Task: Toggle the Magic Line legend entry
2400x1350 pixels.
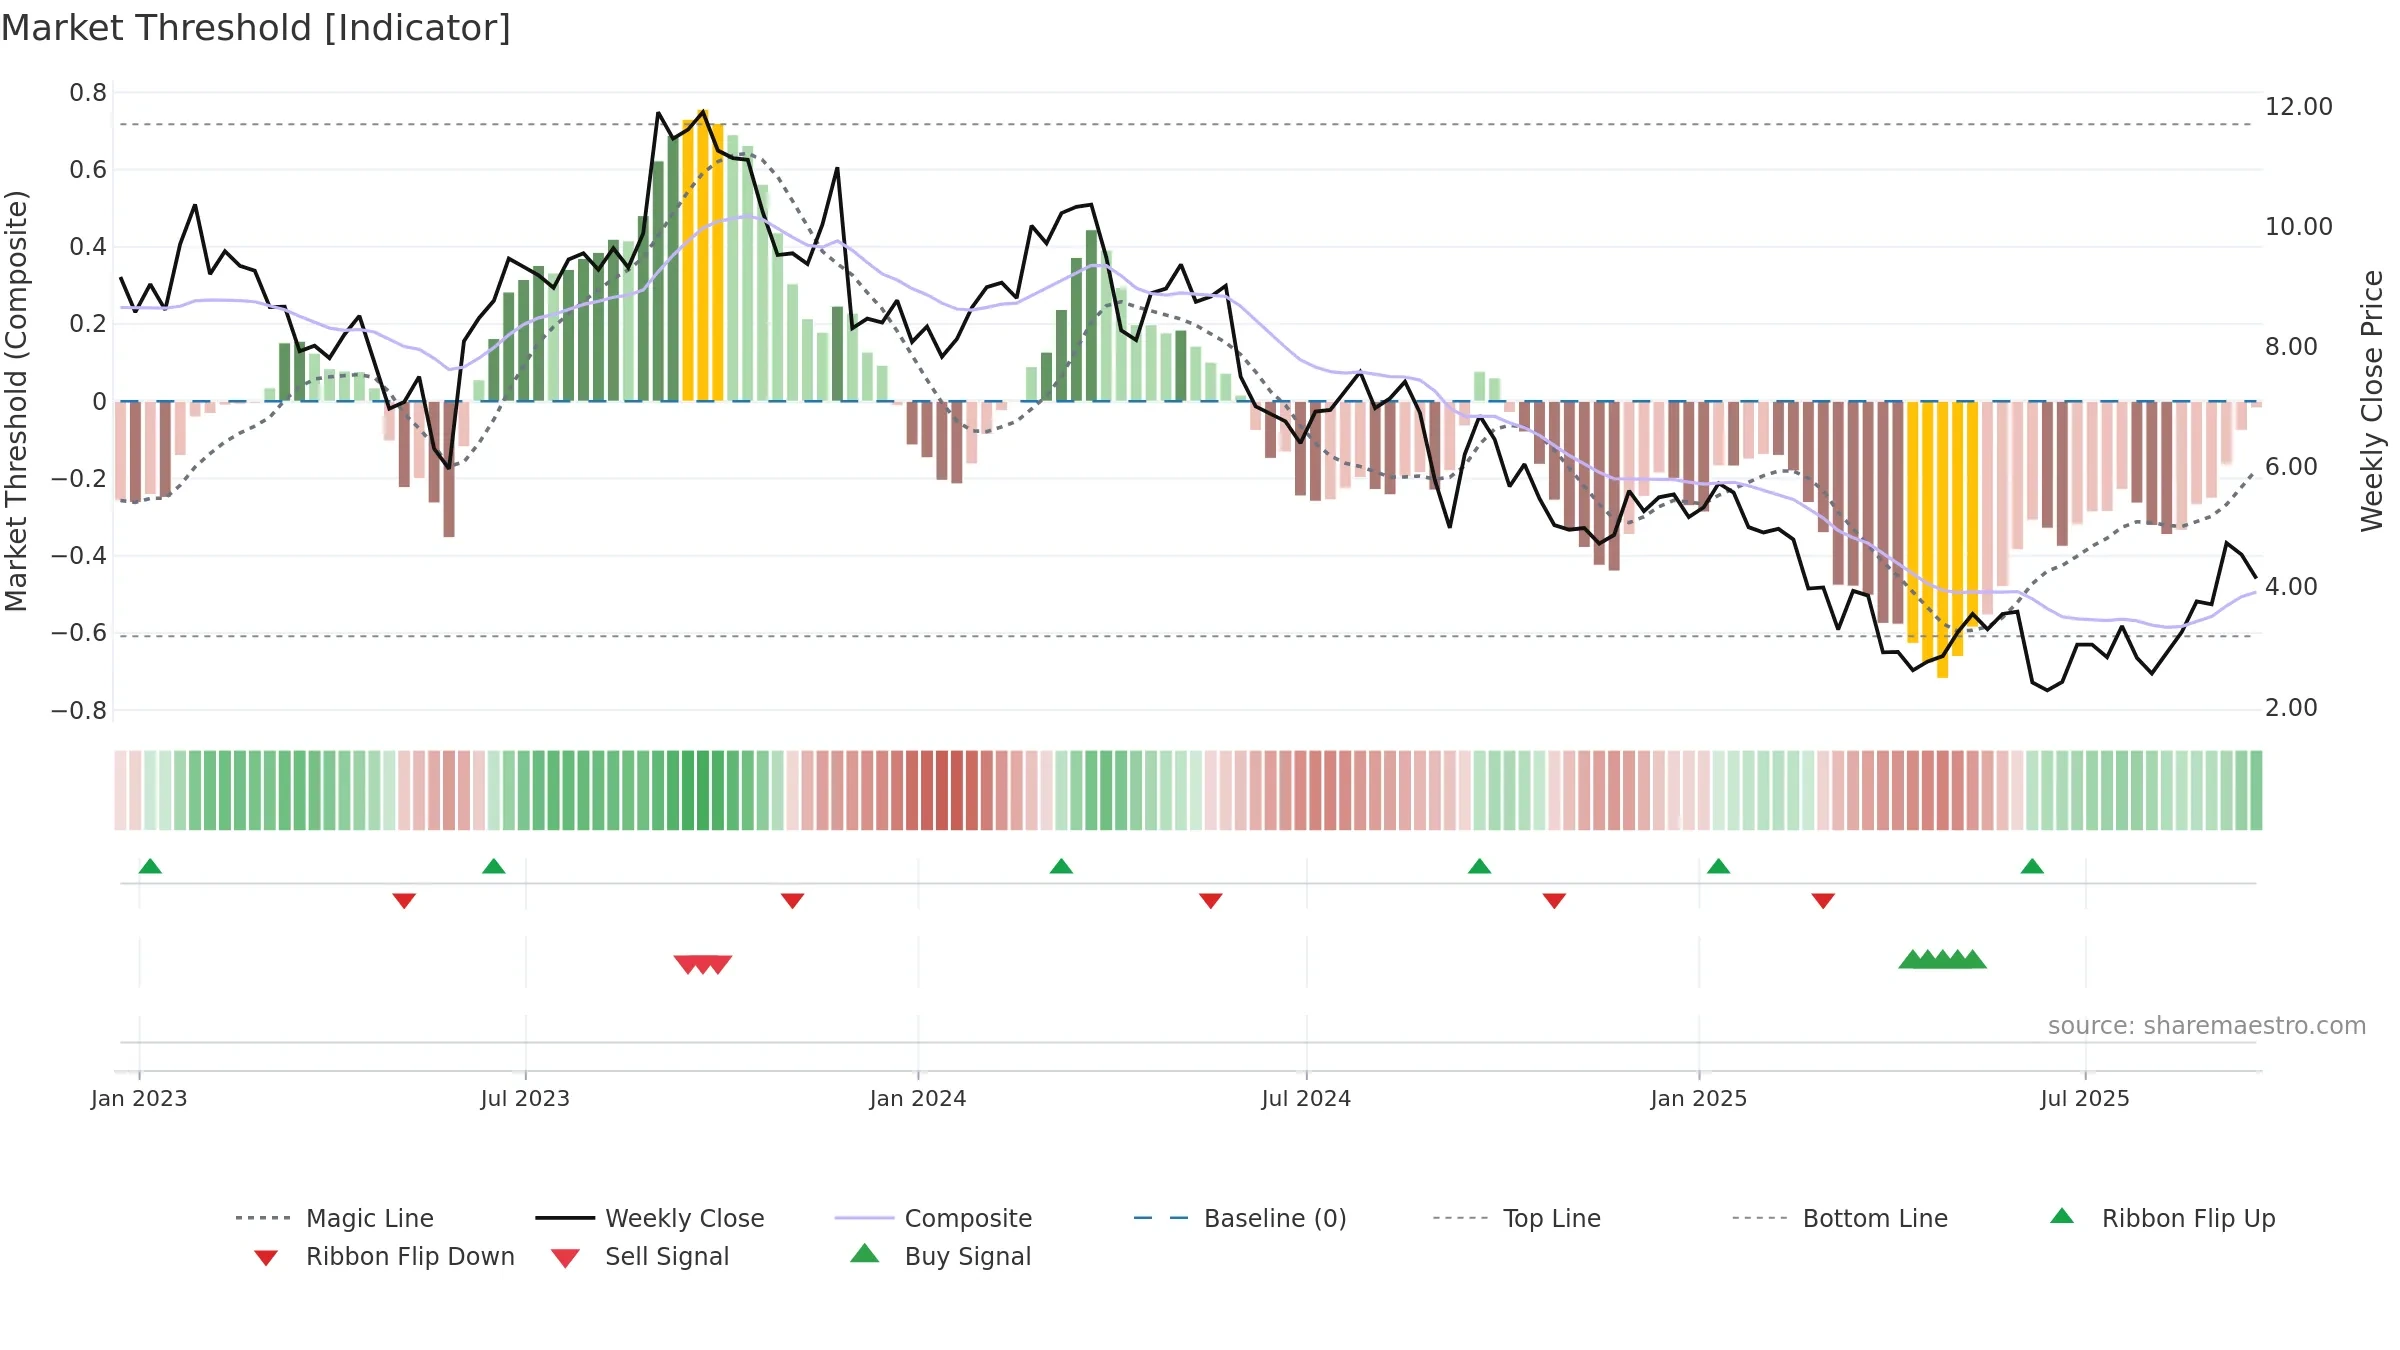Action: (334, 1218)
